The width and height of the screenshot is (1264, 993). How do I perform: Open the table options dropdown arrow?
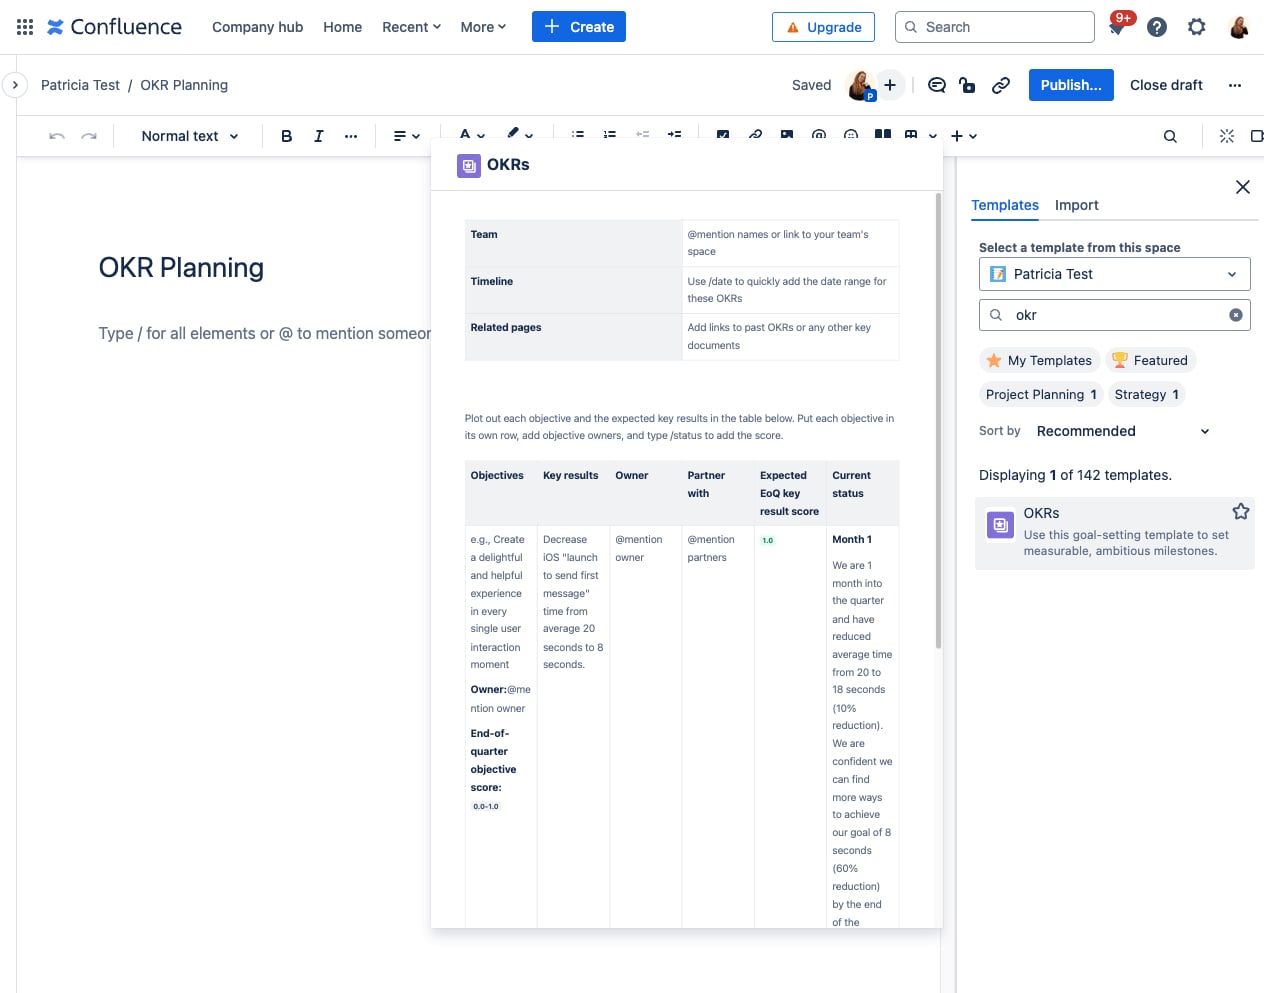point(933,136)
